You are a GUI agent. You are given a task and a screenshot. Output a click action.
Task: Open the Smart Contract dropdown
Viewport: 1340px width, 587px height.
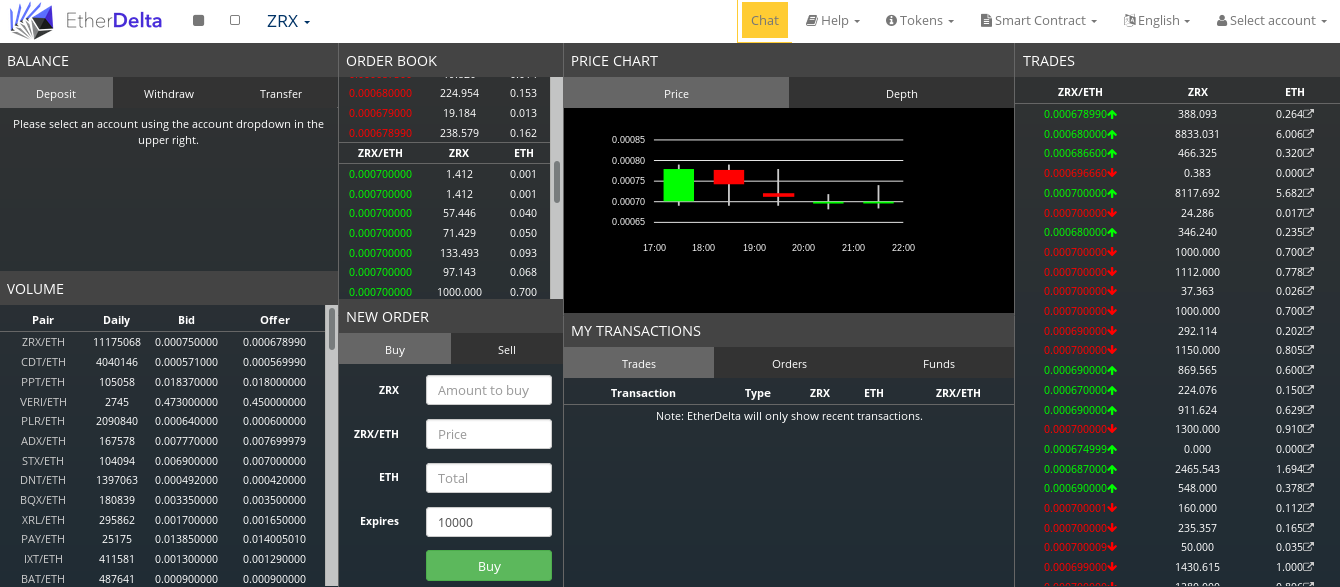pos(1039,20)
